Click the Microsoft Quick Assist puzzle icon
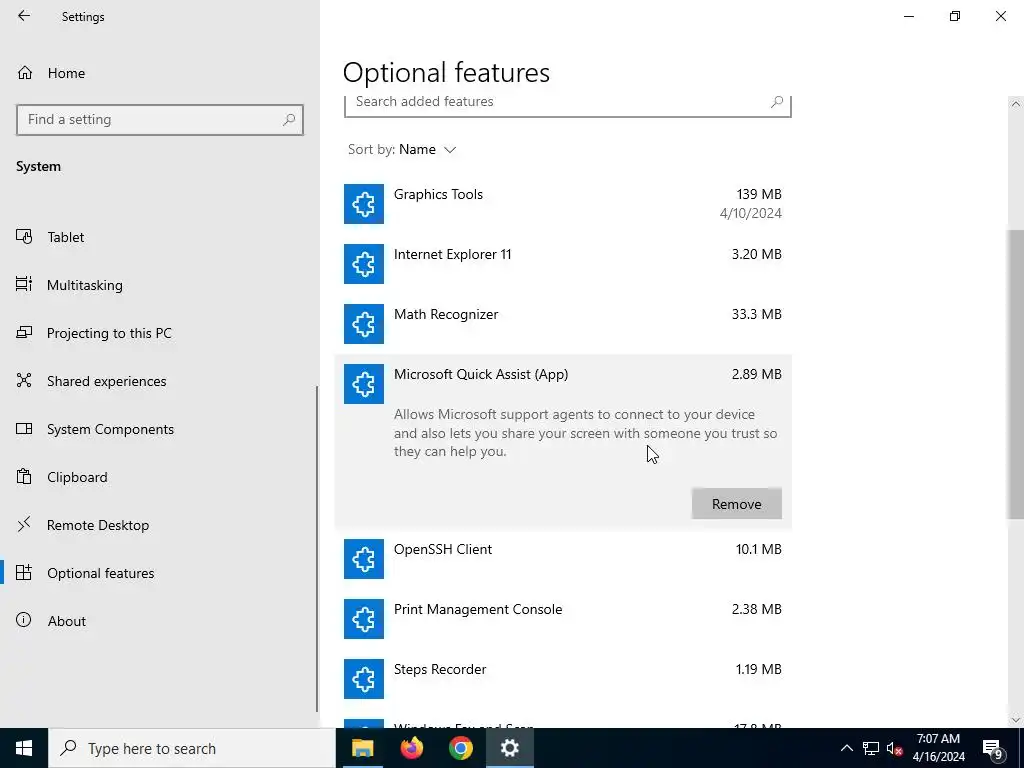Image resolution: width=1024 pixels, height=768 pixels. (364, 384)
